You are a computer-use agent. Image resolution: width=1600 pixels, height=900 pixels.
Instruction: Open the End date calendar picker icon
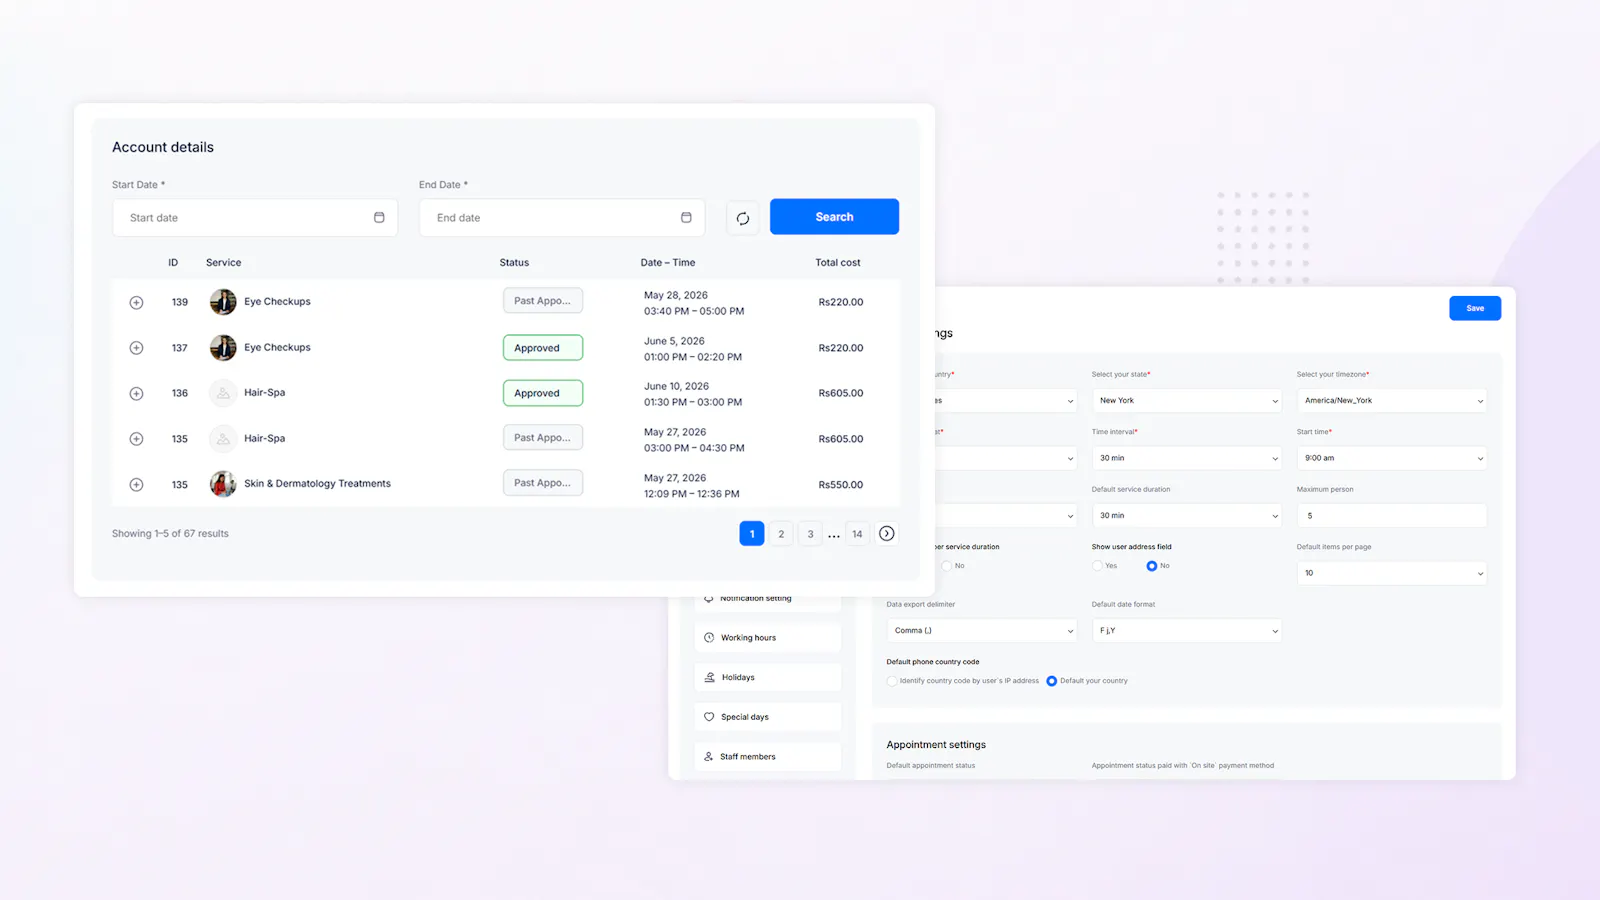click(686, 217)
